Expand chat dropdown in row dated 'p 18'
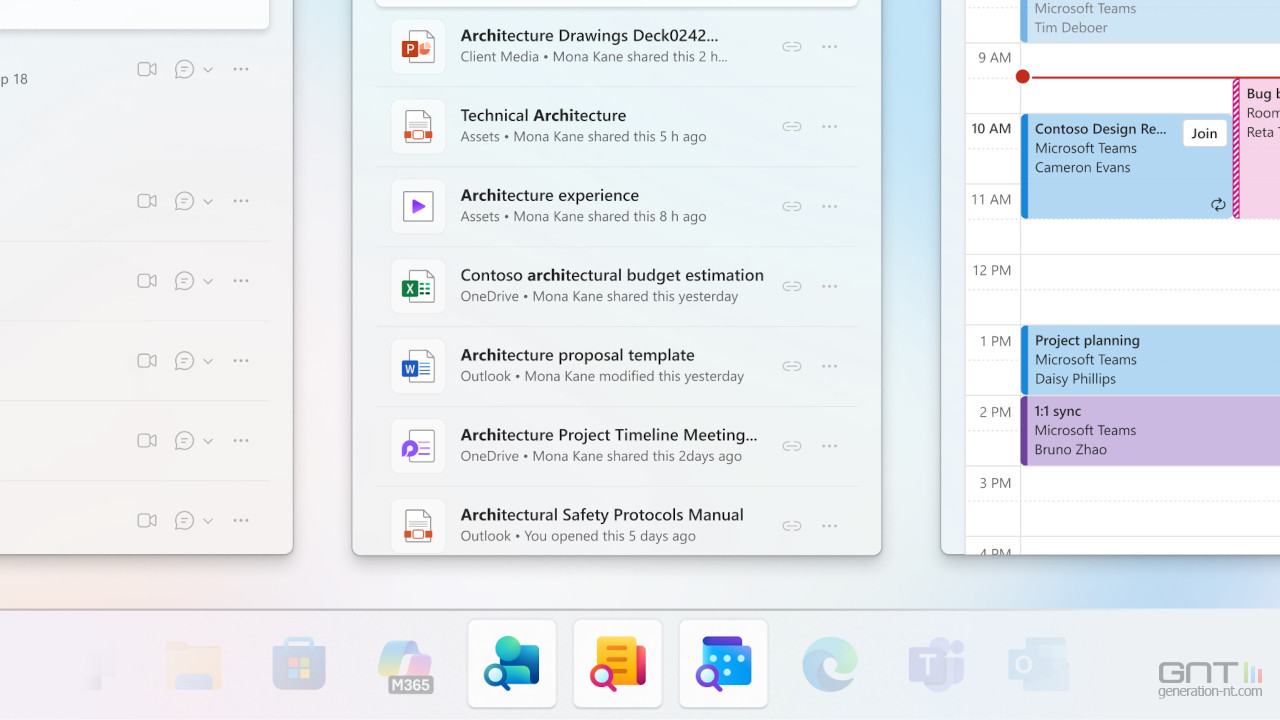 [208, 70]
